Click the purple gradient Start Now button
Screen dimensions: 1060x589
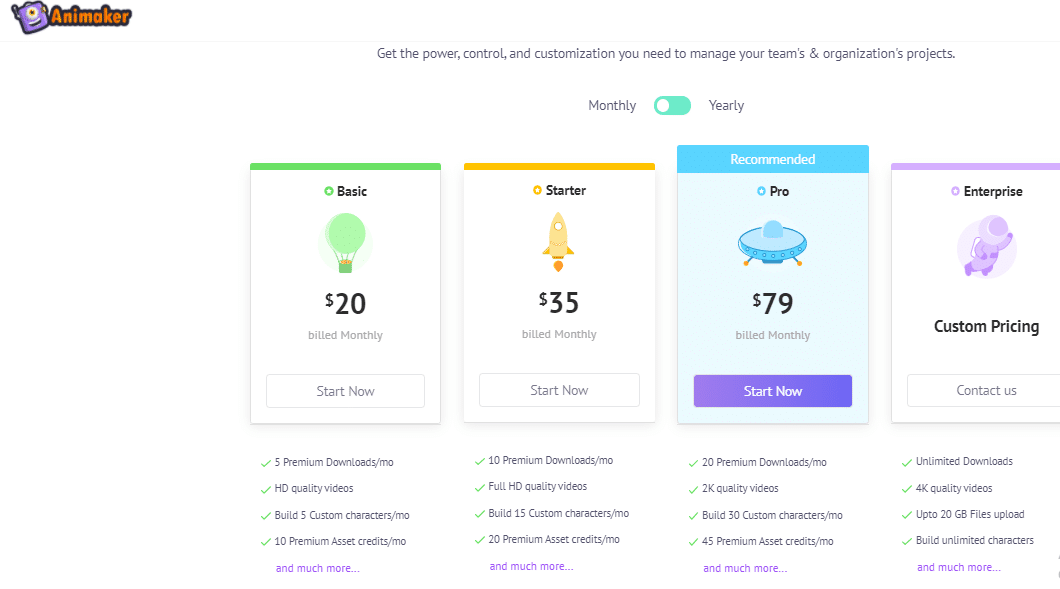[x=772, y=390]
